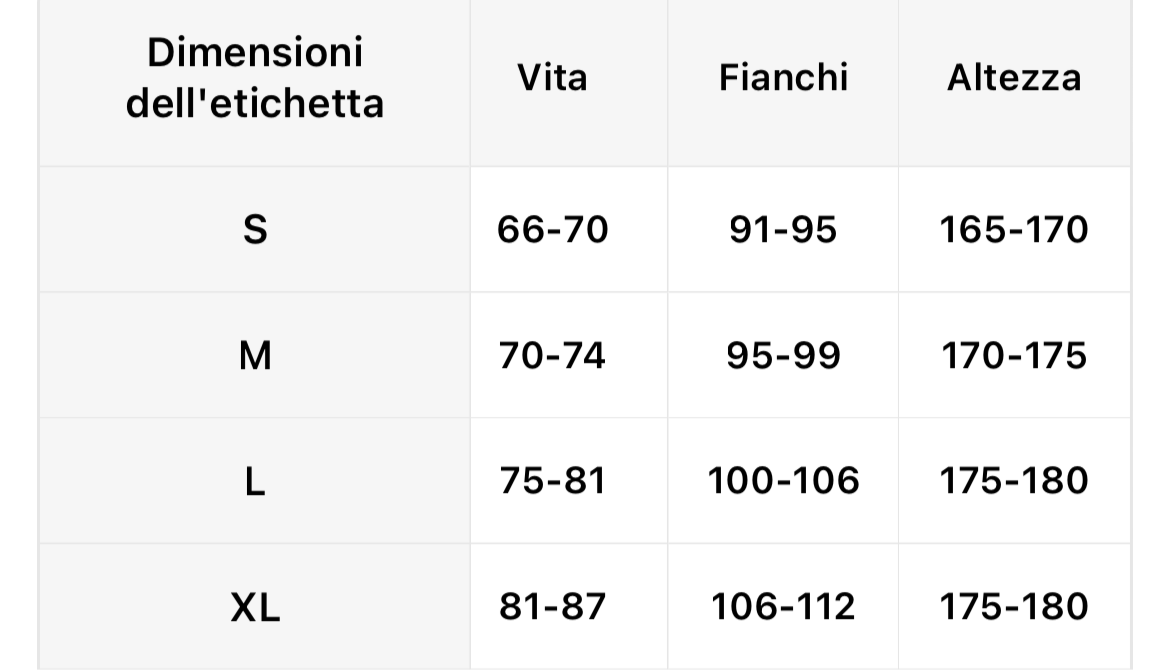Select the M size row label

click(254, 355)
